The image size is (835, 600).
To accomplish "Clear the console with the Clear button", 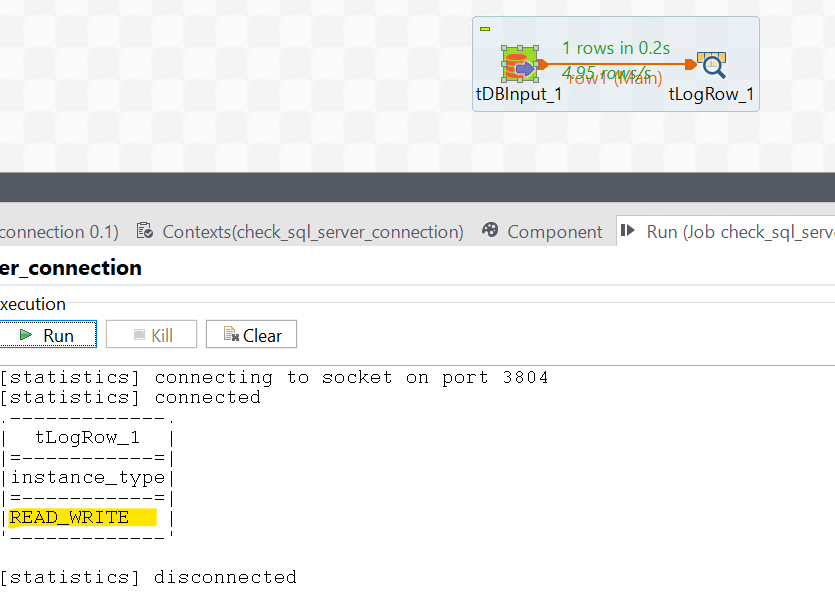I will [252, 335].
